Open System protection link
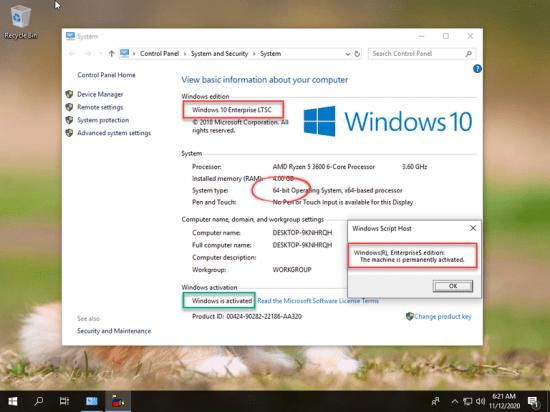550x412 pixels. coord(103,120)
